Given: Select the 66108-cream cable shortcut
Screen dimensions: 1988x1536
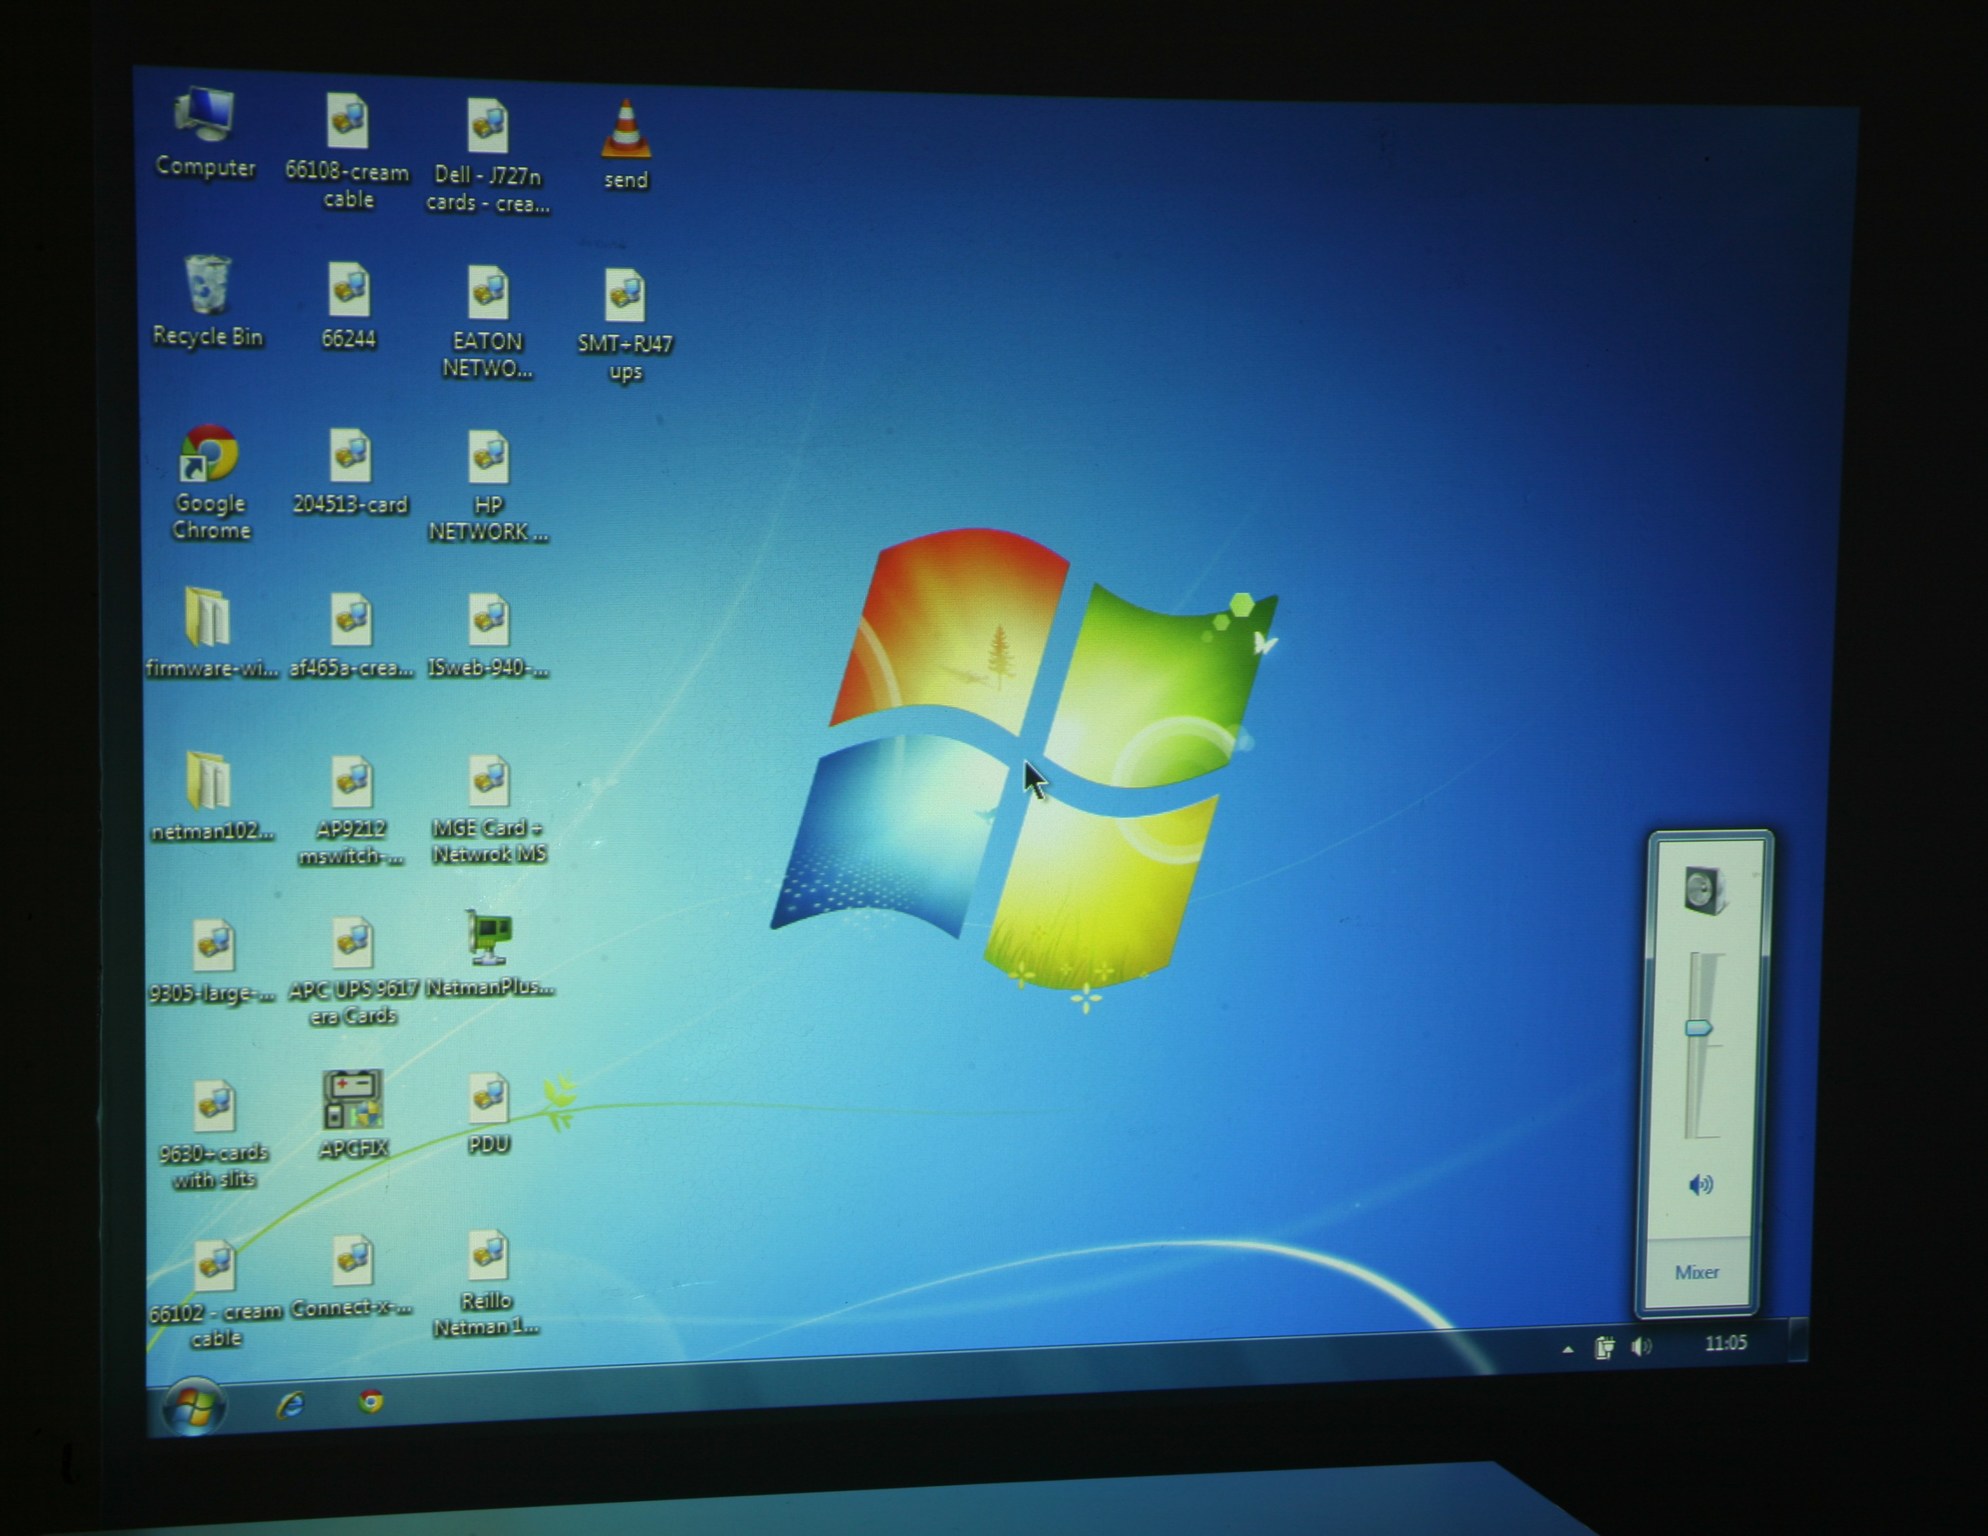Looking at the screenshot, I should tap(347, 152).
